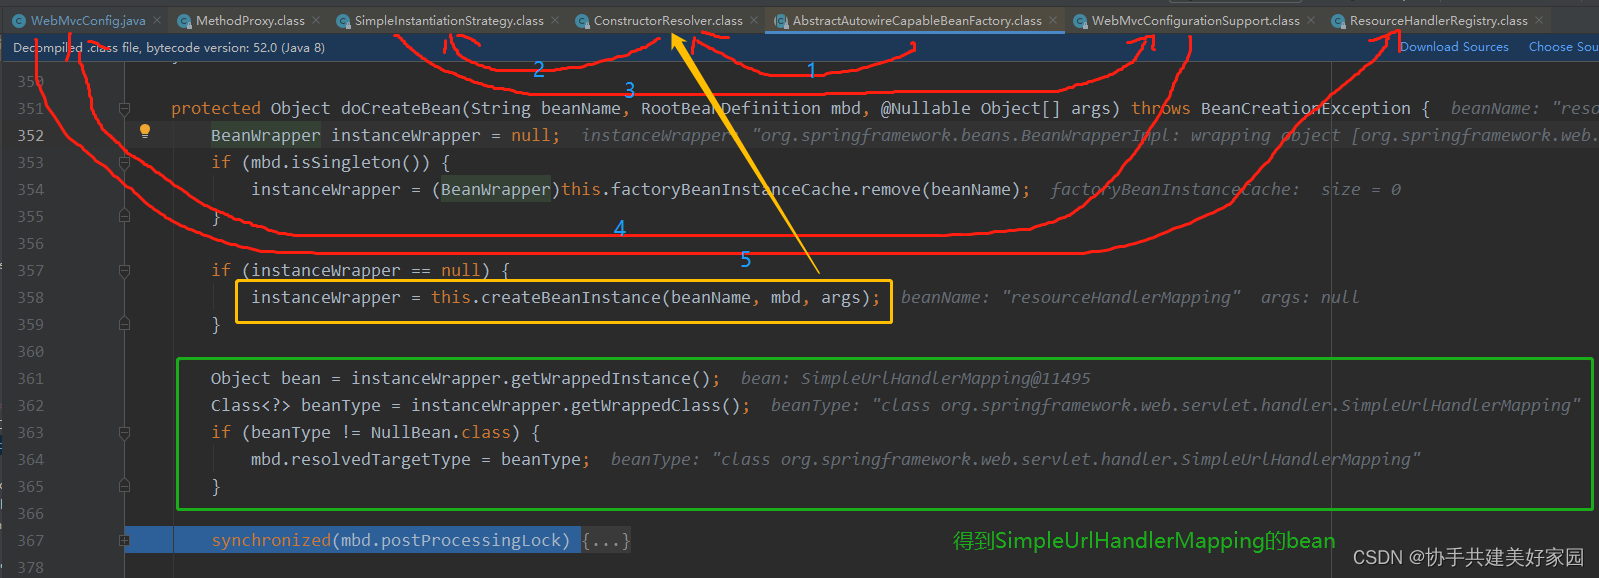Click the decompiled .class file bytecode version banner text
1599x578 pixels.
169,47
